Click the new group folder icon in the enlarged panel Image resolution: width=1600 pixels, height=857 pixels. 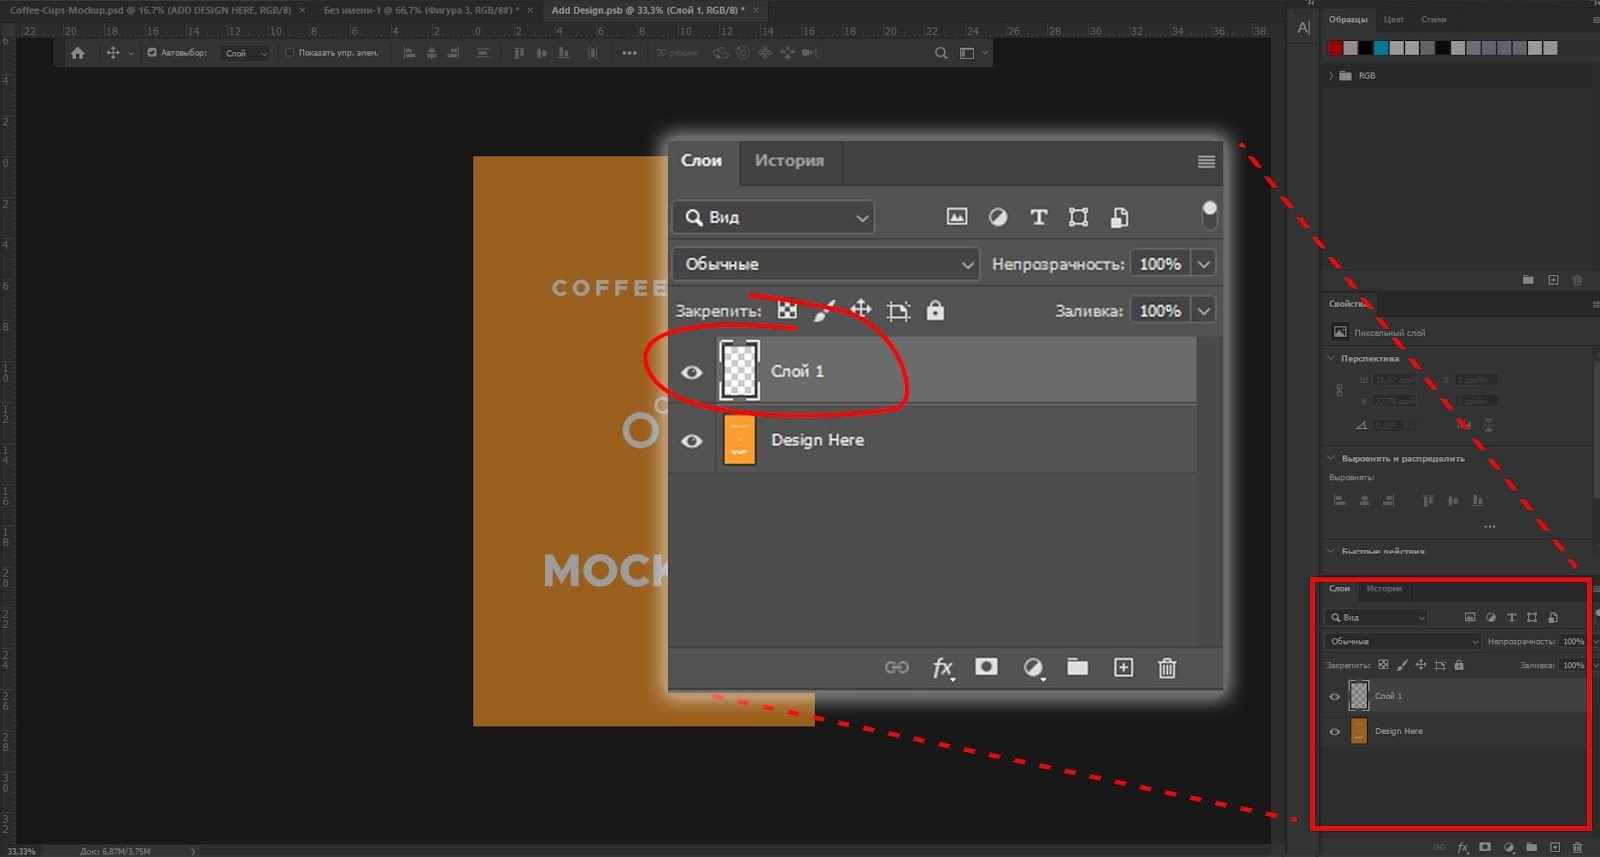pyautogui.click(x=1077, y=667)
